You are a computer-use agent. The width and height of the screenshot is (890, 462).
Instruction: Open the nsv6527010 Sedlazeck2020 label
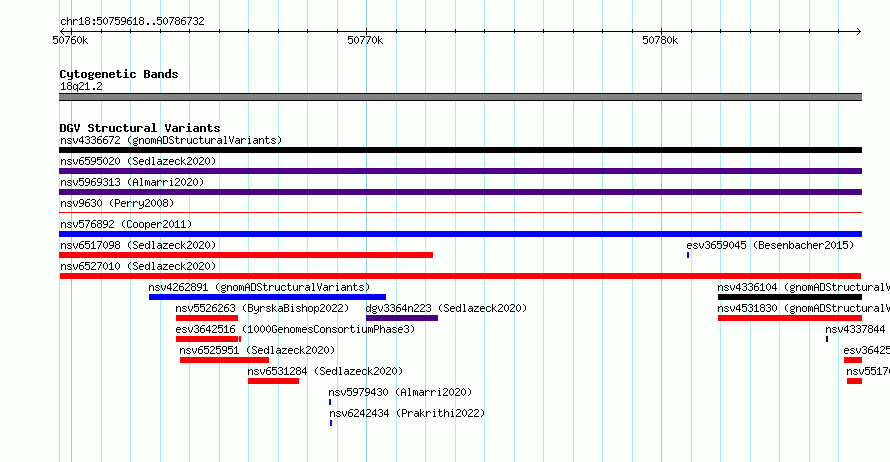pos(138,266)
